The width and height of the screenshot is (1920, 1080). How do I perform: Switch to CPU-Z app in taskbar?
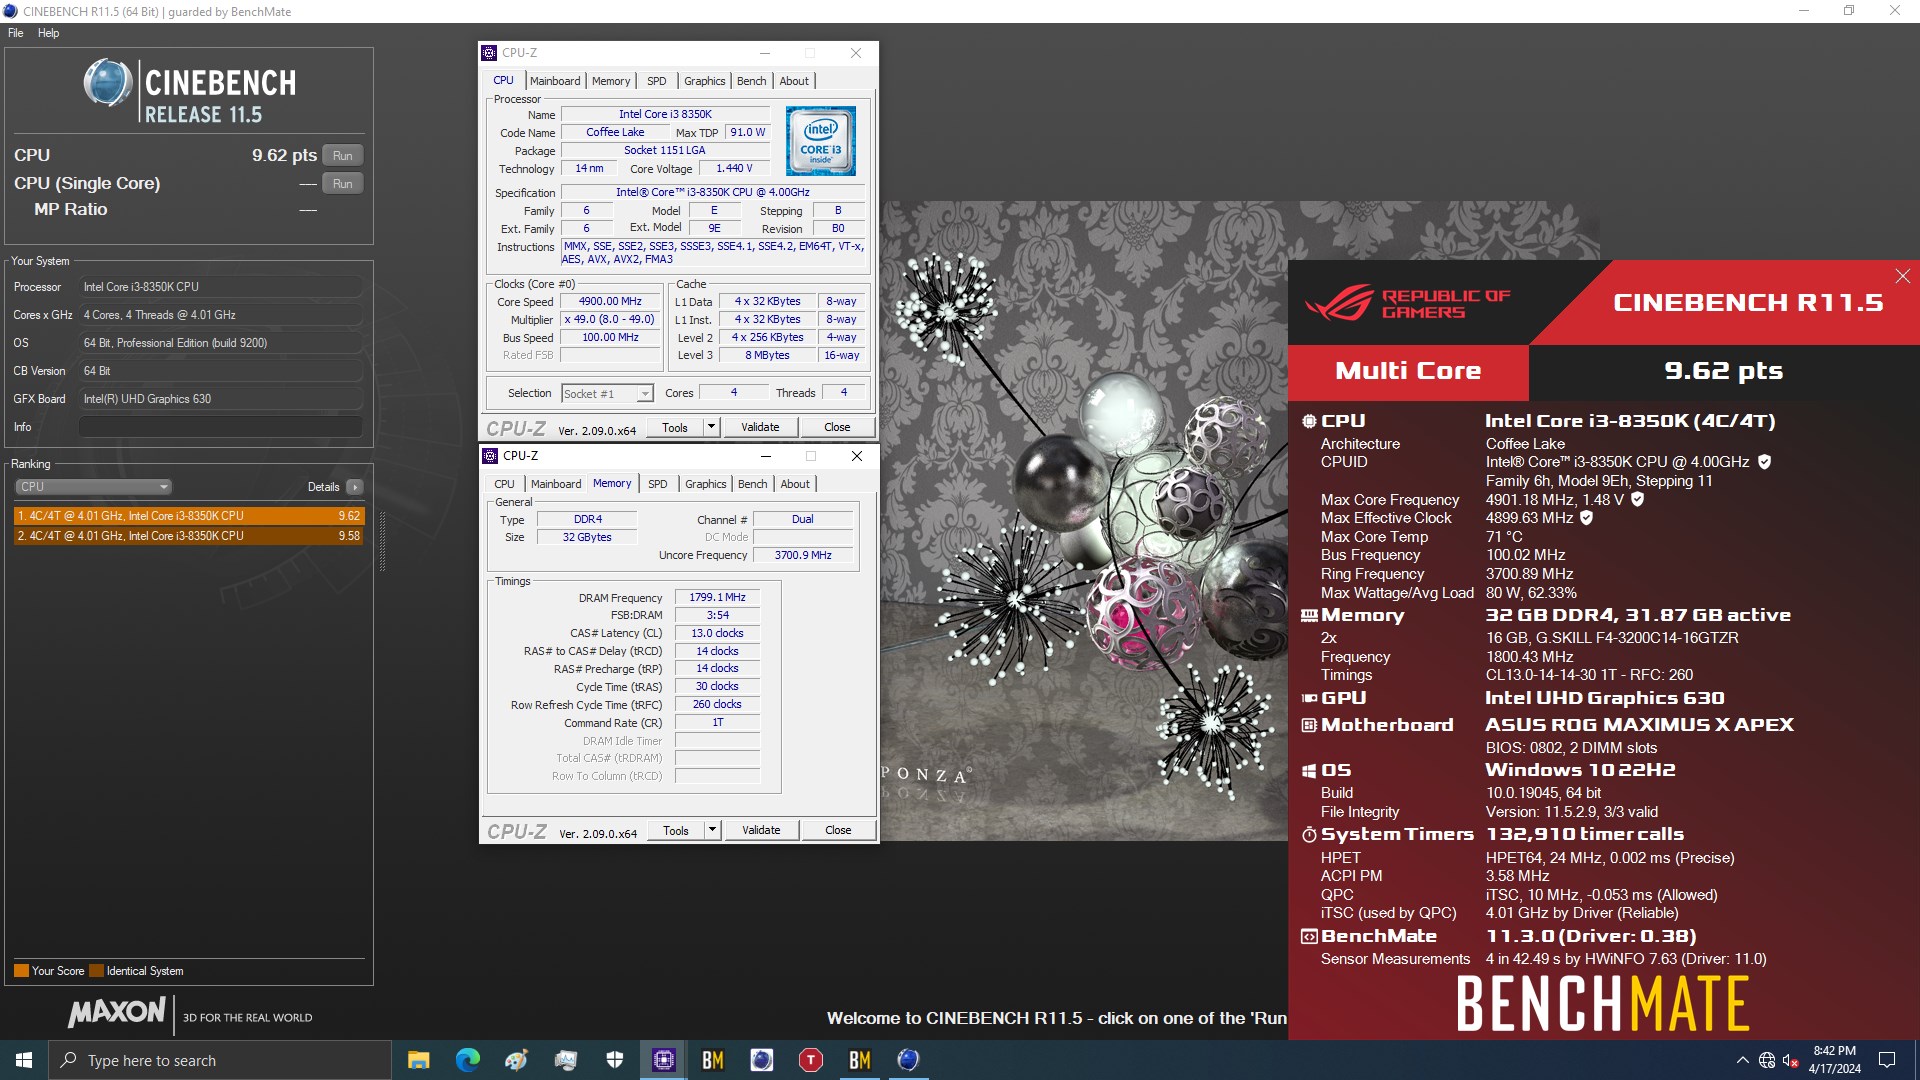(663, 1060)
